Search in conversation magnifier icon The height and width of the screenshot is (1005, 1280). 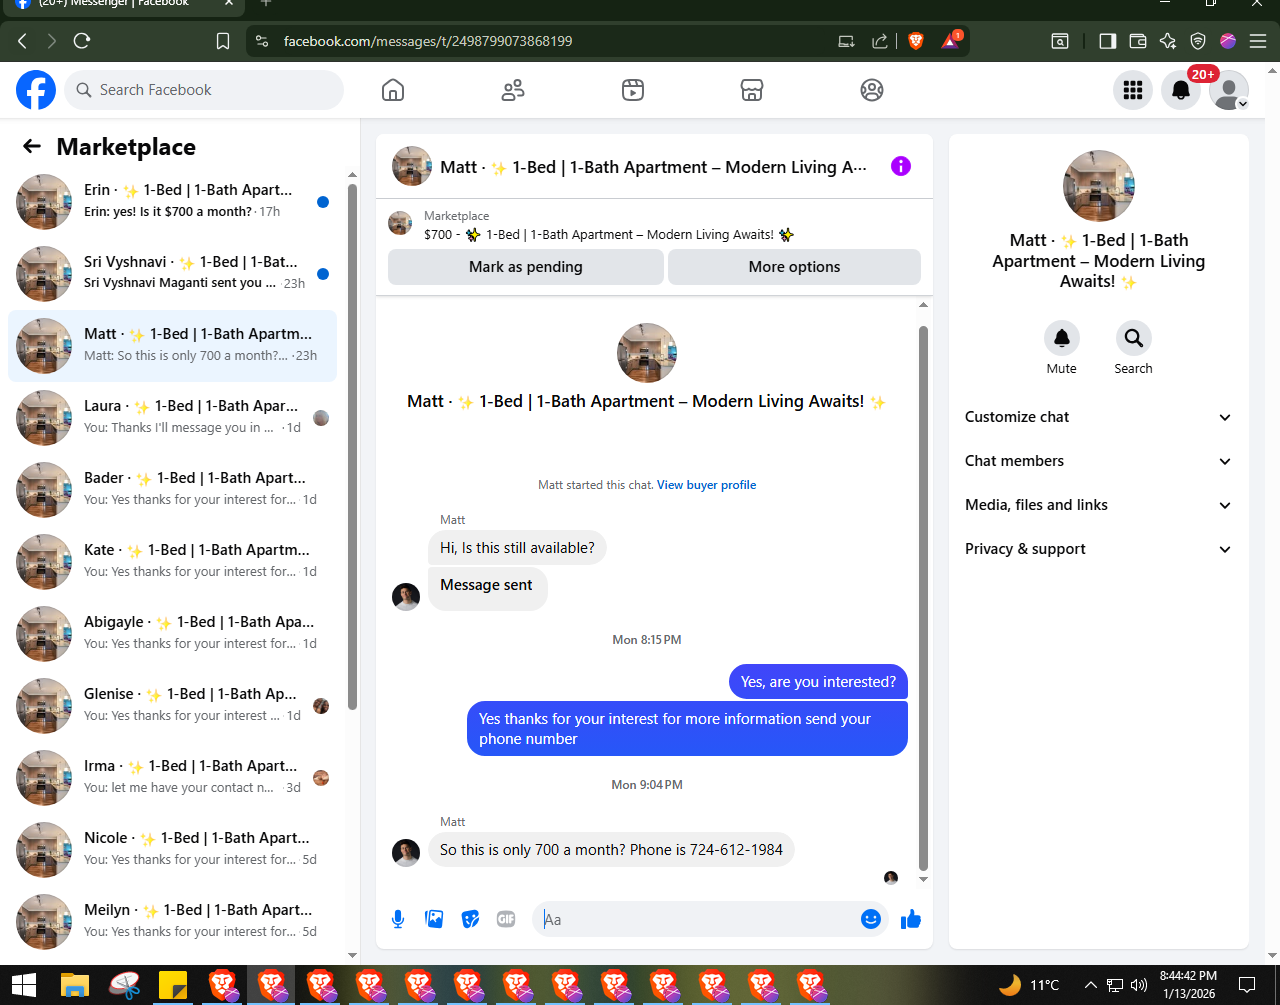pos(1133,338)
